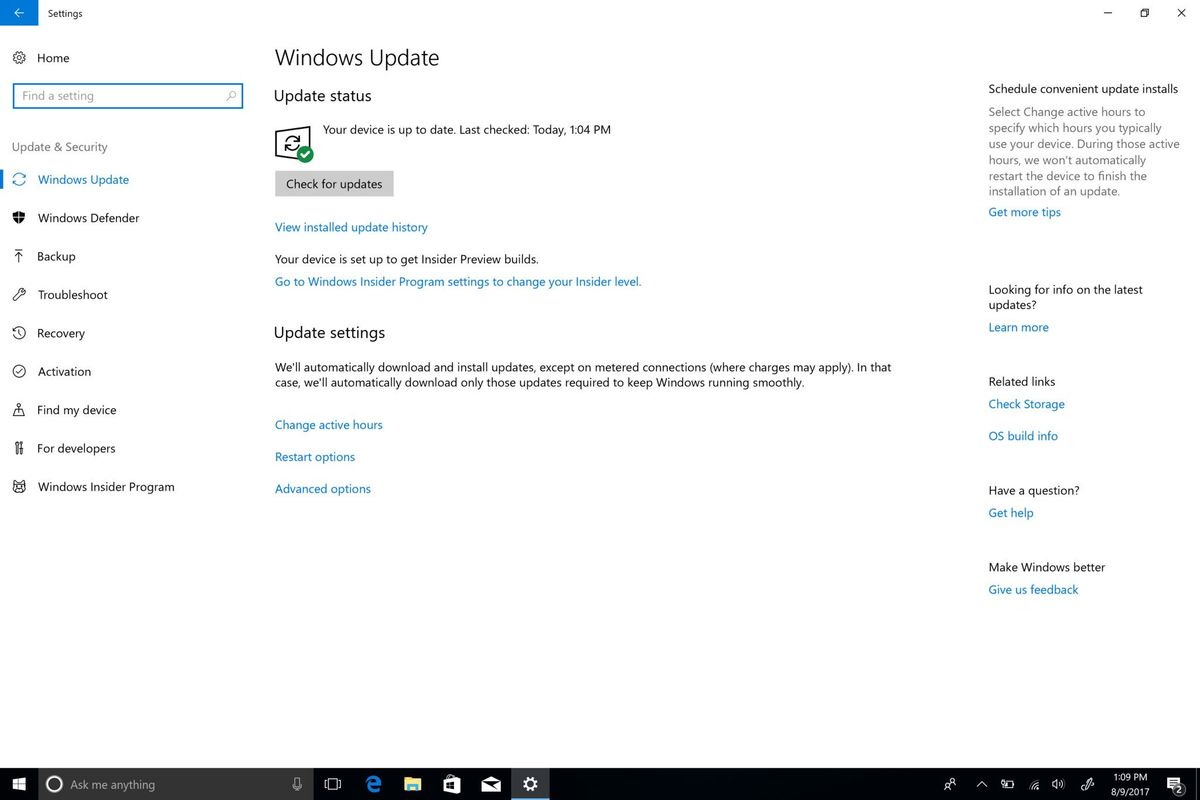This screenshot has height=800, width=1200.
Task: Click the Recovery icon in the sidebar
Action: (19, 333)
